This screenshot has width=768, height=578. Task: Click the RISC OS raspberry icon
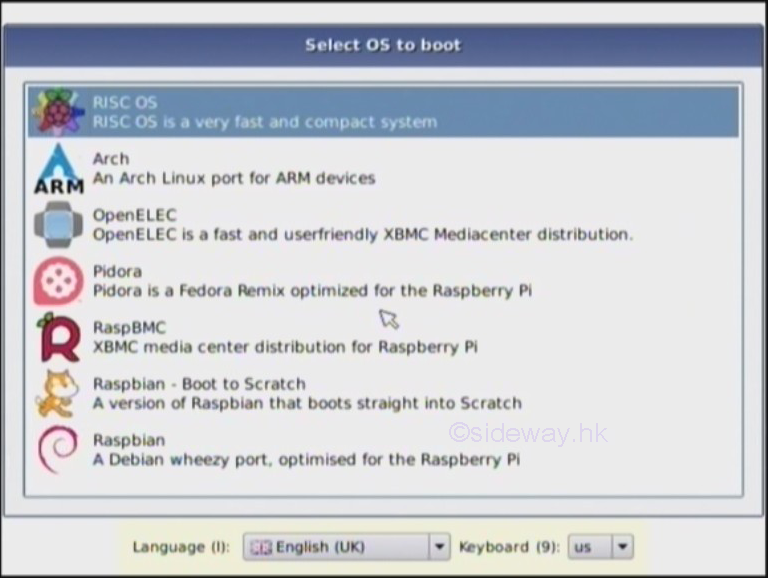pos(58,112)
